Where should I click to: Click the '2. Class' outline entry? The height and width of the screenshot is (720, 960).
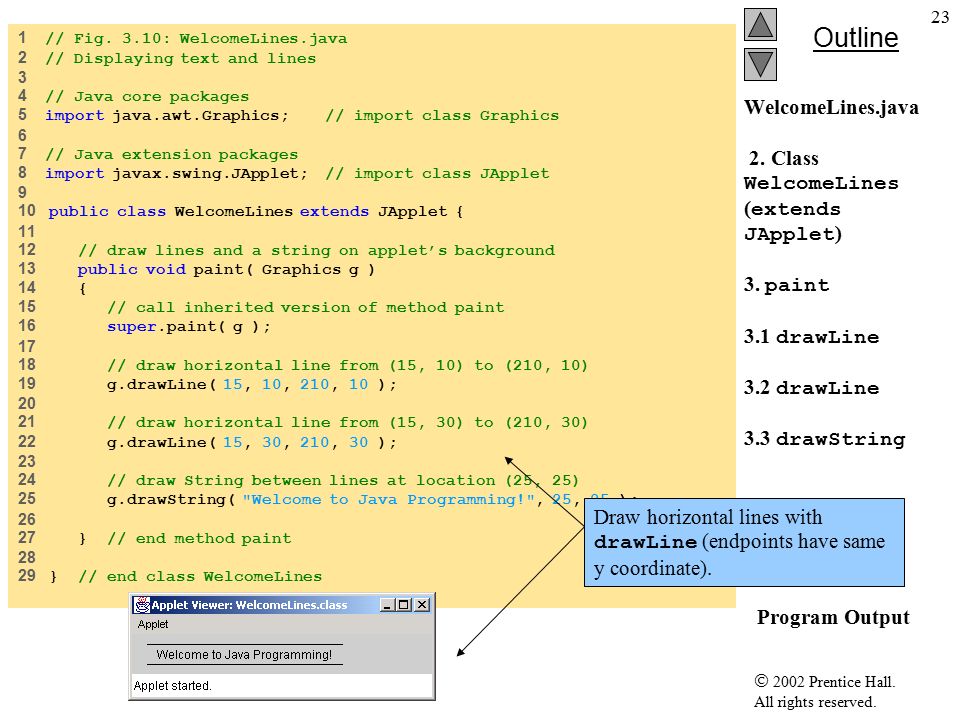[x=784, y=159]
